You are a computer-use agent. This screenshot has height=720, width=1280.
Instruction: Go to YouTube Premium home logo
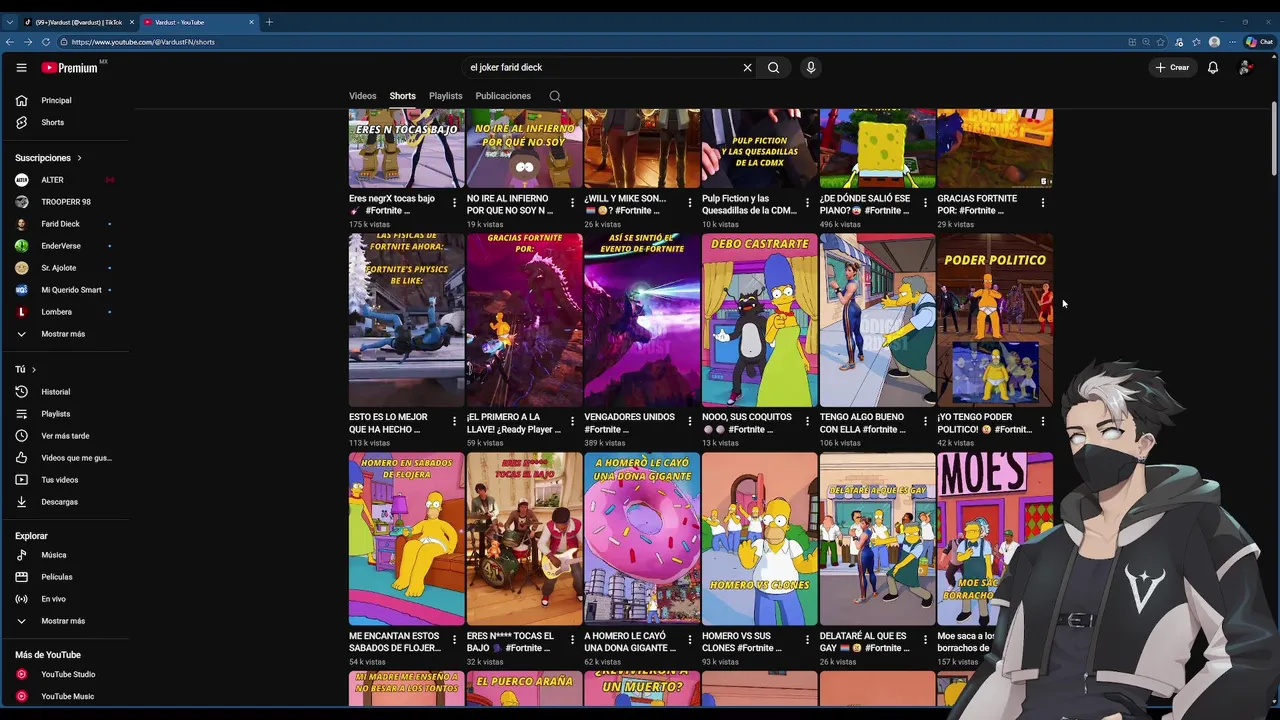pos(70,67)
